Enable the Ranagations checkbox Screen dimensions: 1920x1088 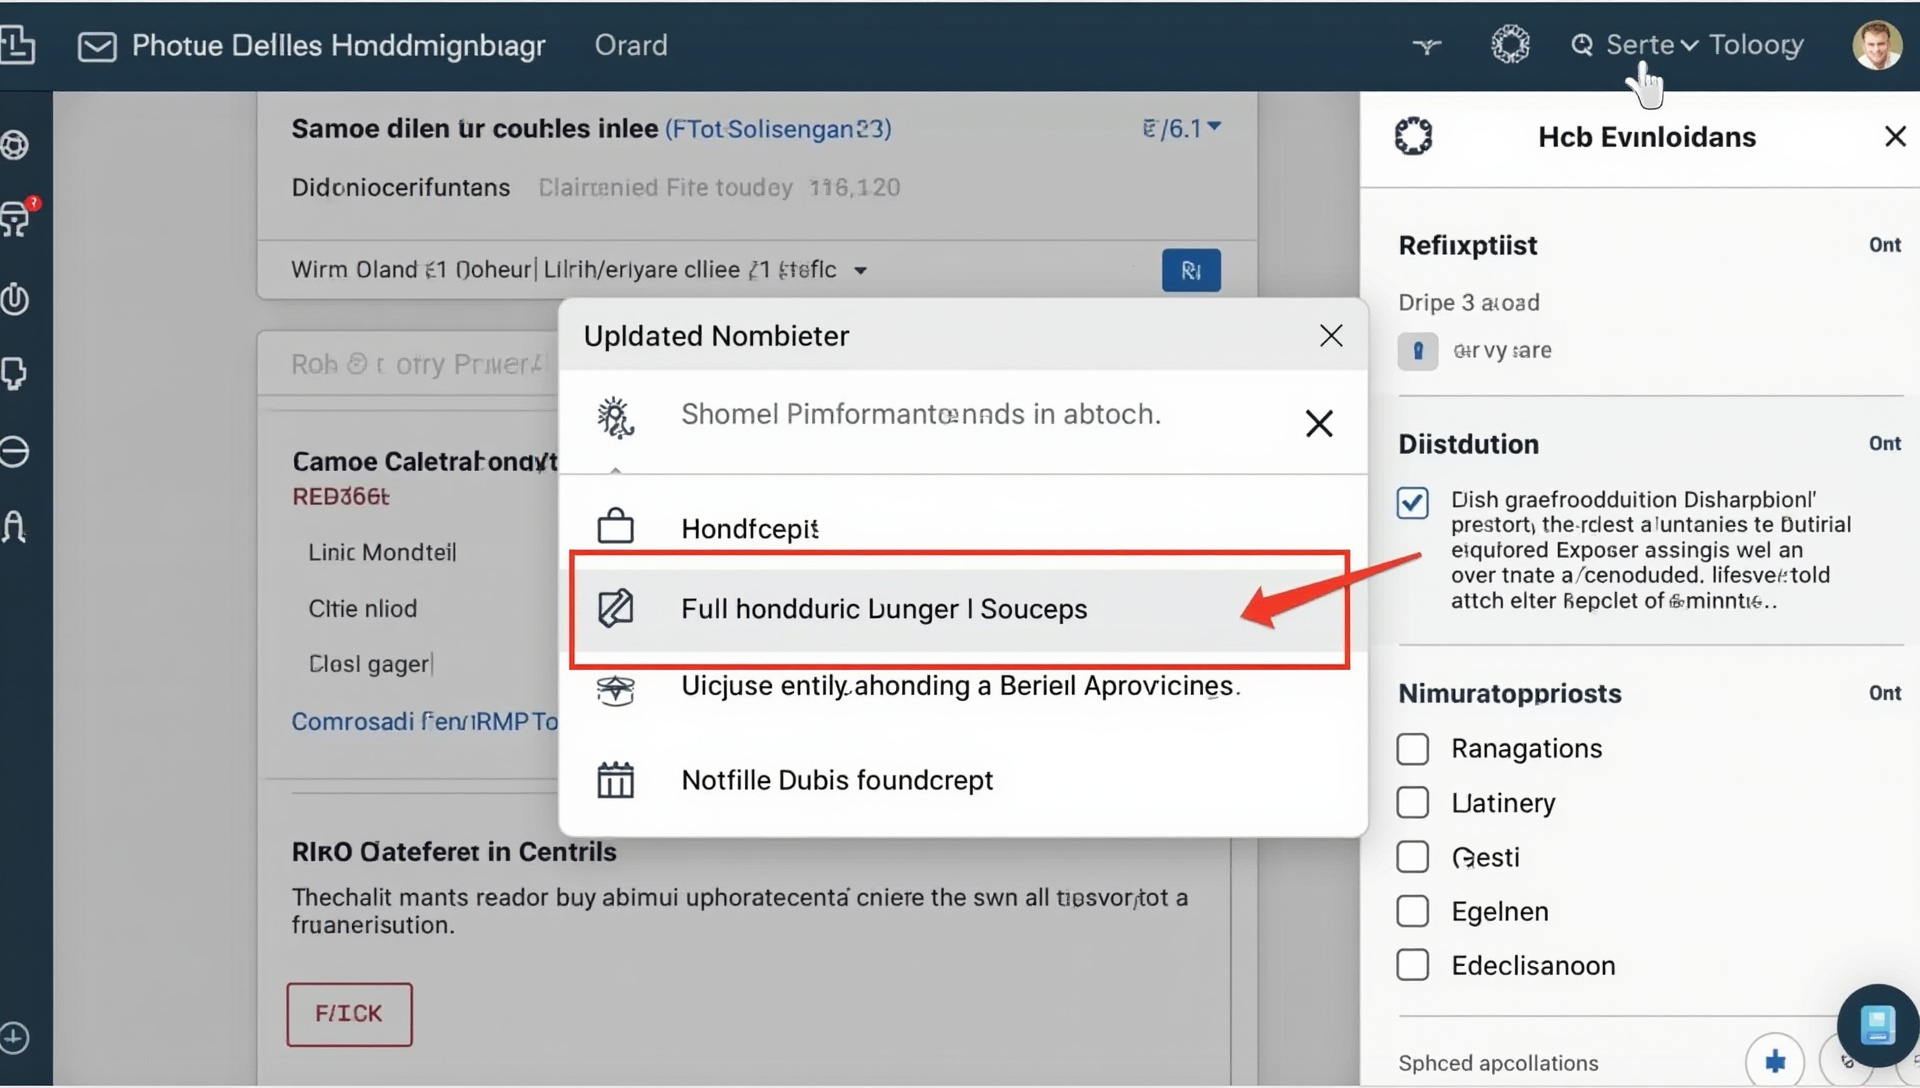click(1412, 749)
